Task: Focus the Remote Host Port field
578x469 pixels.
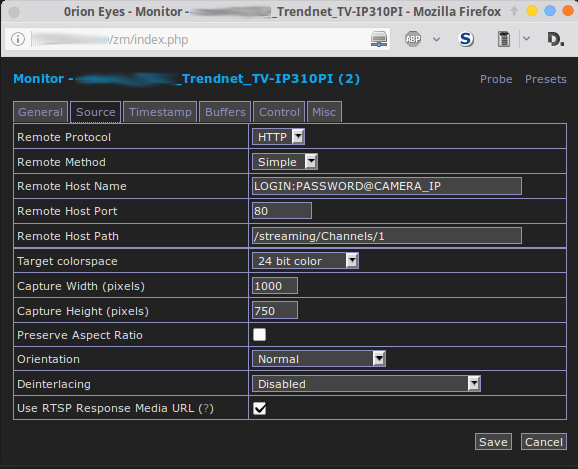Action: pyautogui.click(x=282, y=211)
